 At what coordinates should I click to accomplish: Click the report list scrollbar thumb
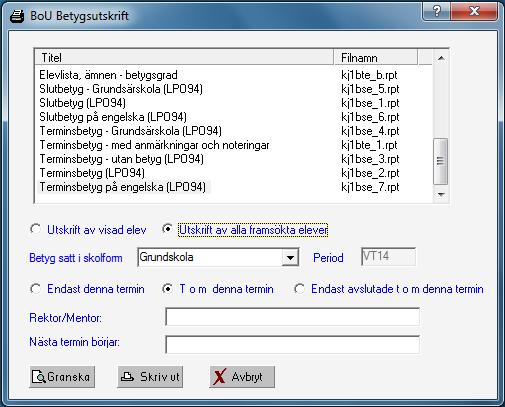[440, 161]
